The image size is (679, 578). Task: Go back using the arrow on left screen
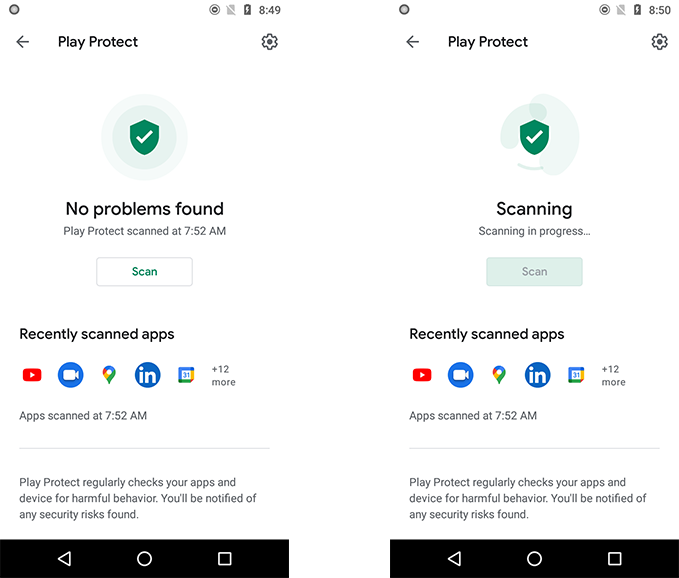[23, 42]
